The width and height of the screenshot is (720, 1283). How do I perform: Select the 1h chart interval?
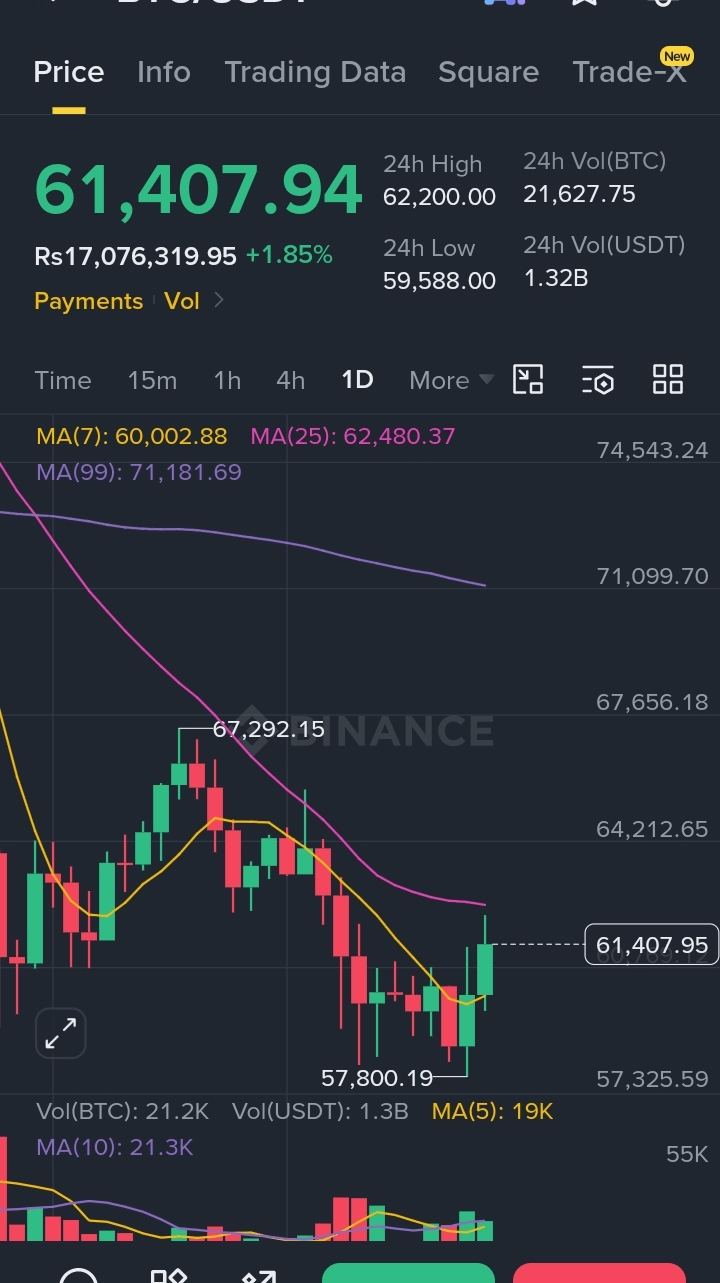point(227,380)
